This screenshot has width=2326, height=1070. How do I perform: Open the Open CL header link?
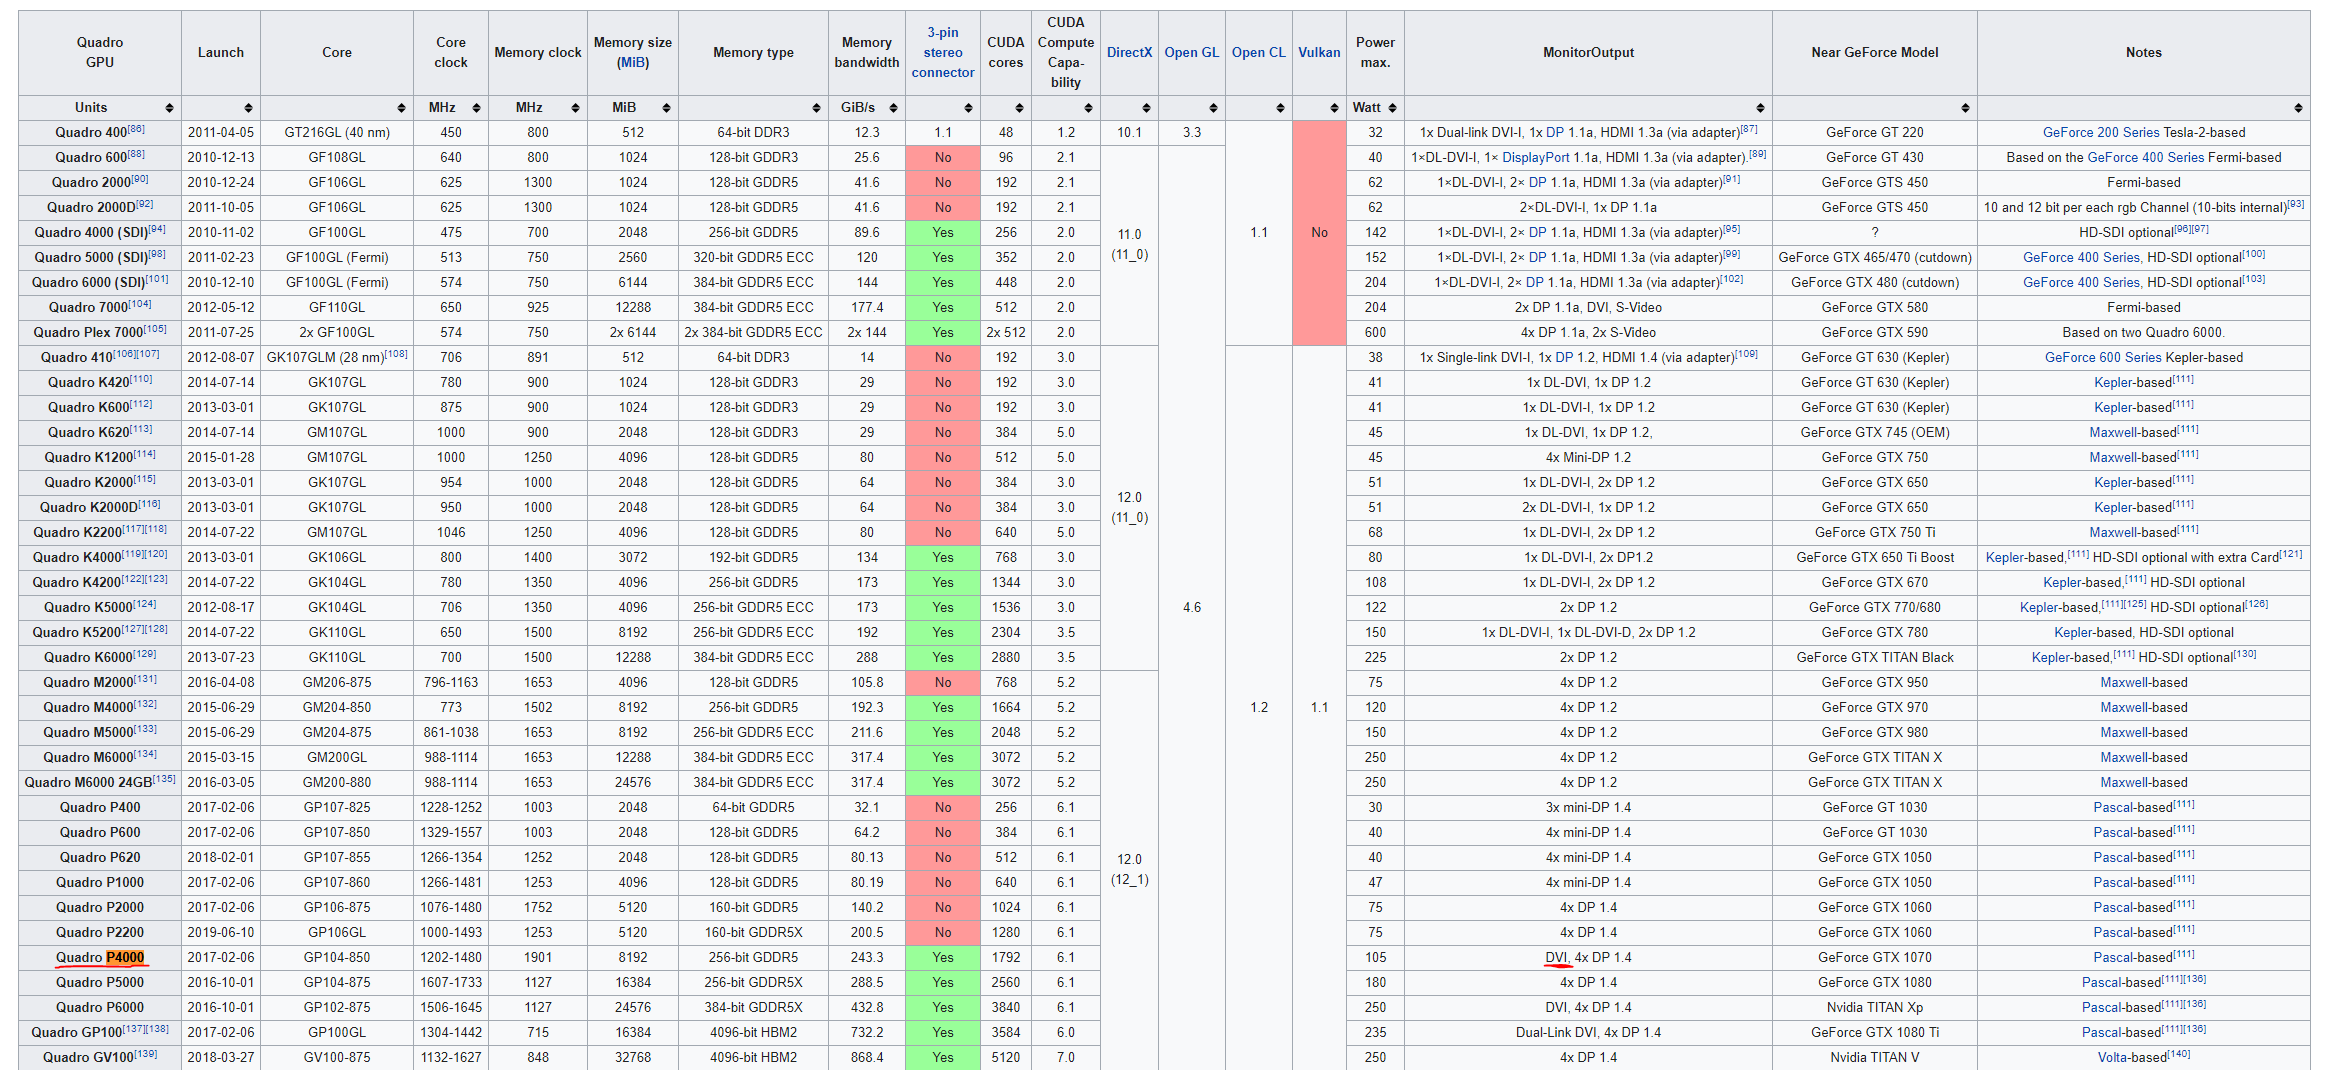tap(1259, 53)
